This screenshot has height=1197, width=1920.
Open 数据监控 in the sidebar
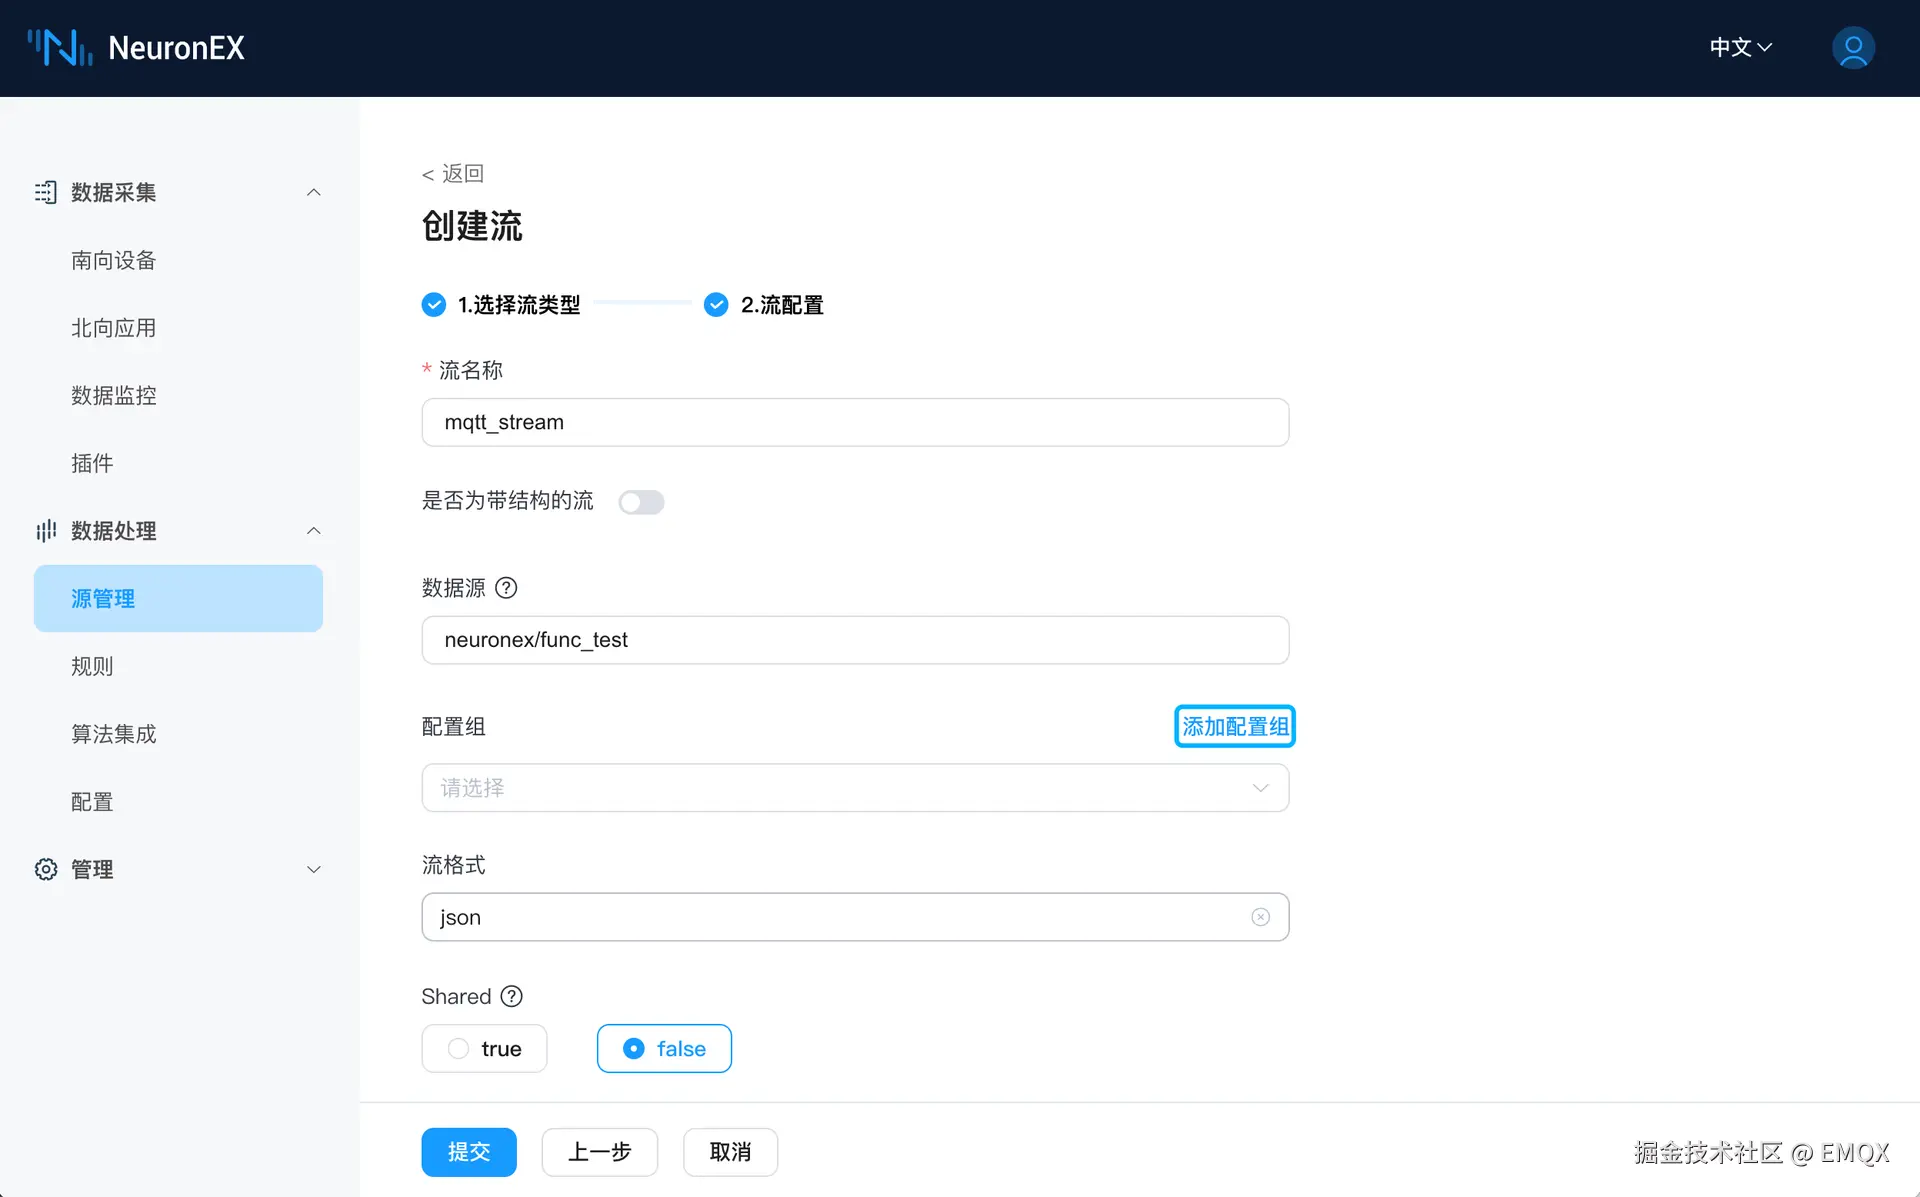114,395
